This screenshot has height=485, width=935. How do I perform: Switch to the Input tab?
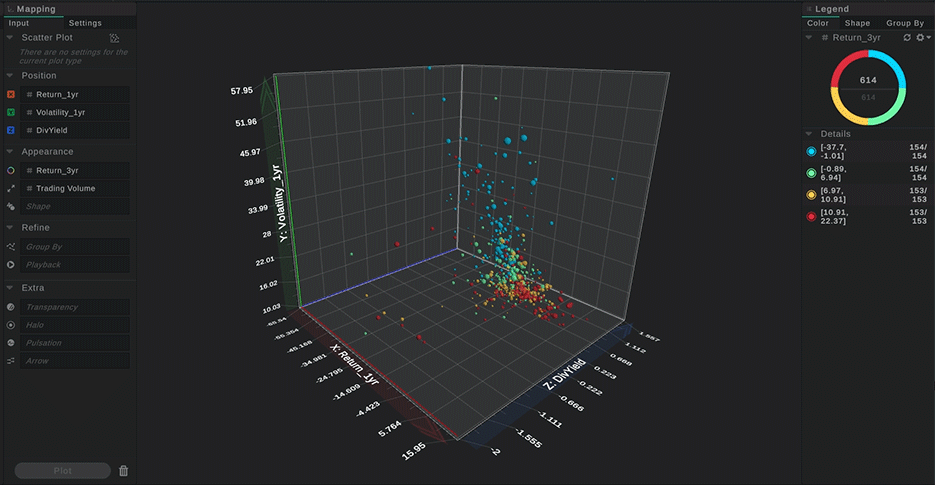pyautogui.click(x=18, y=23)
